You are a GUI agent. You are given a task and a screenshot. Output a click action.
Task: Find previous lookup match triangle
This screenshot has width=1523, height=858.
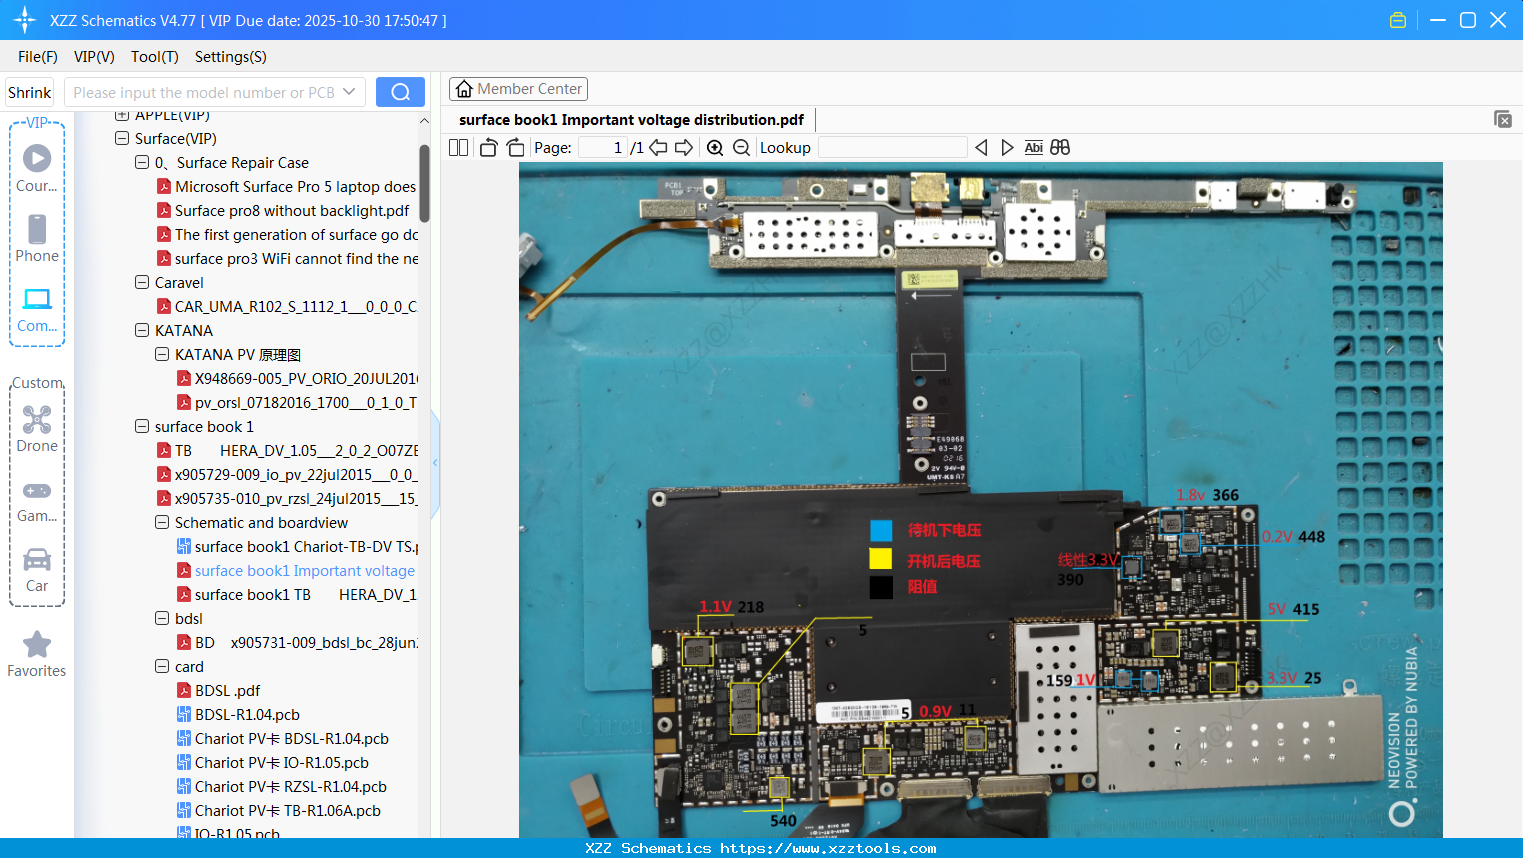pyautogui.click(x=981, y=147)
